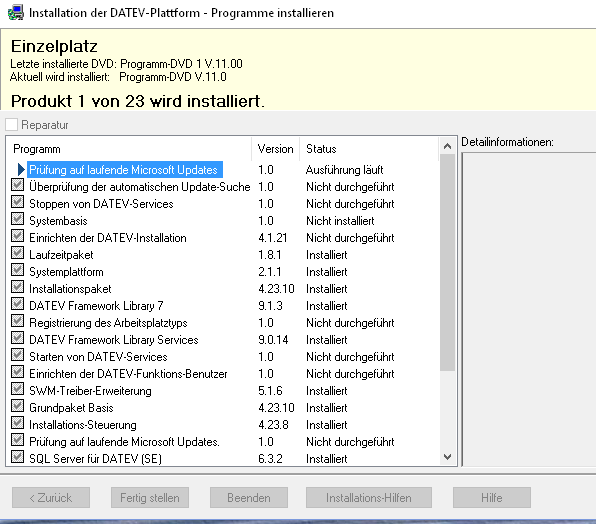Click the blue arrow marker of the running item
This screenshot has height=524, width=596.
[21, 170]
